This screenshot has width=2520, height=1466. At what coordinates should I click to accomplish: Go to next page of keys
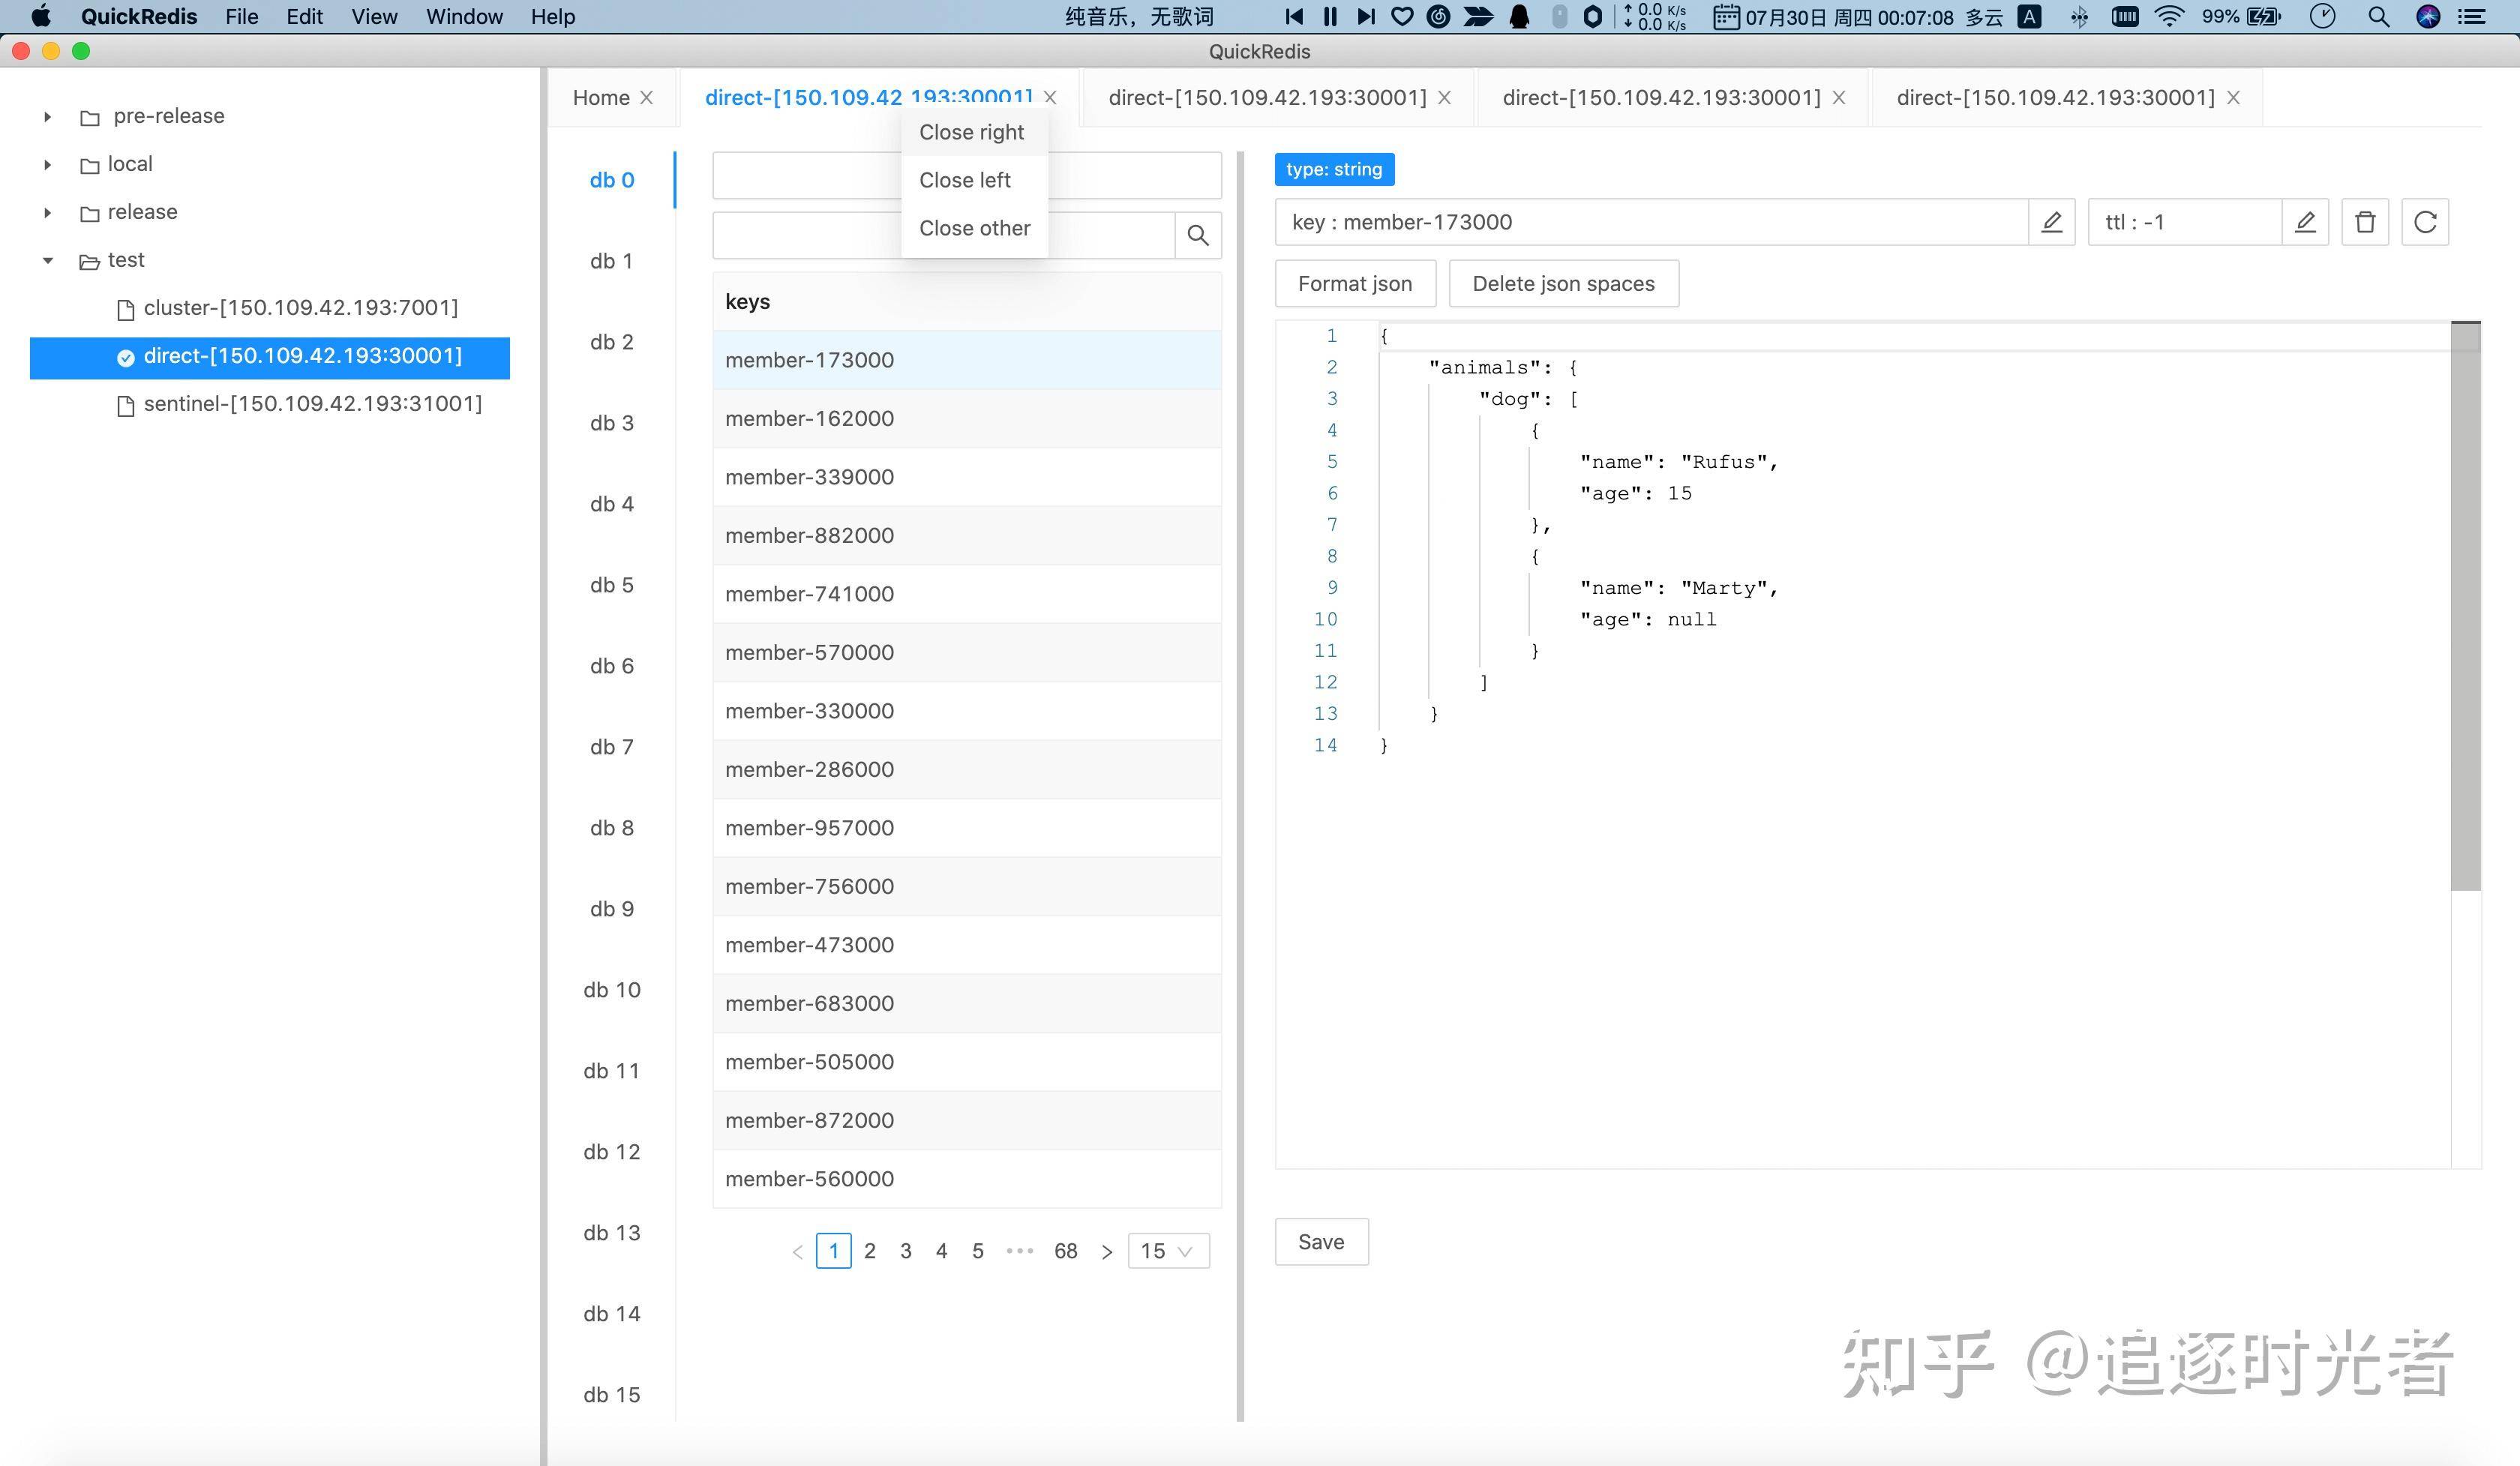(x=1106, y=1252)
